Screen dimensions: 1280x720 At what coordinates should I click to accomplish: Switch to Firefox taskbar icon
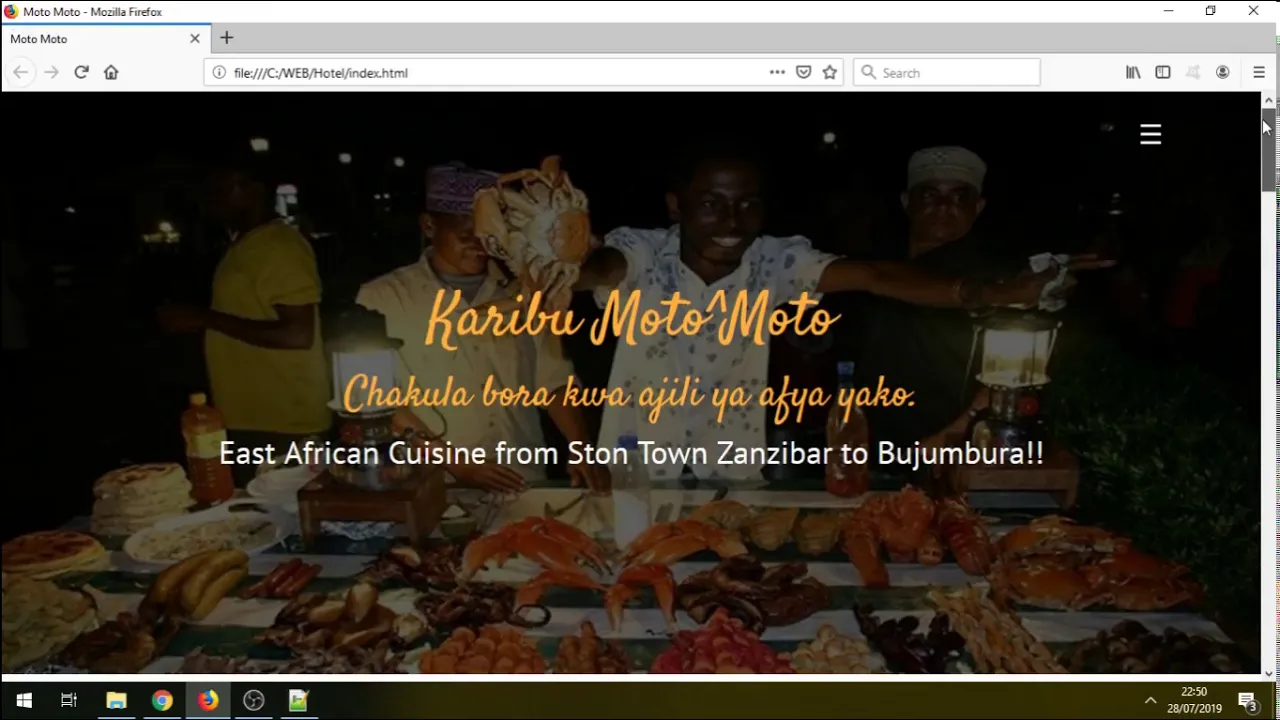208,700
